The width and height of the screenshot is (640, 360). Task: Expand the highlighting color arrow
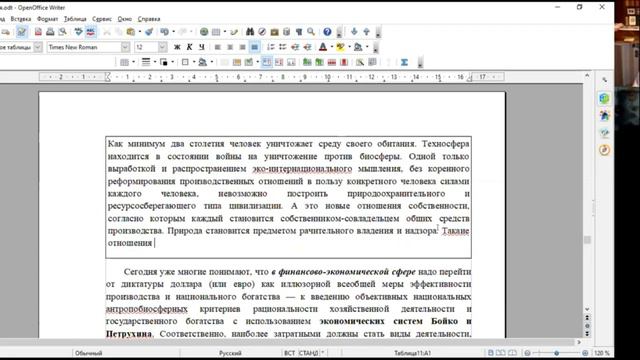pos(349,47)
